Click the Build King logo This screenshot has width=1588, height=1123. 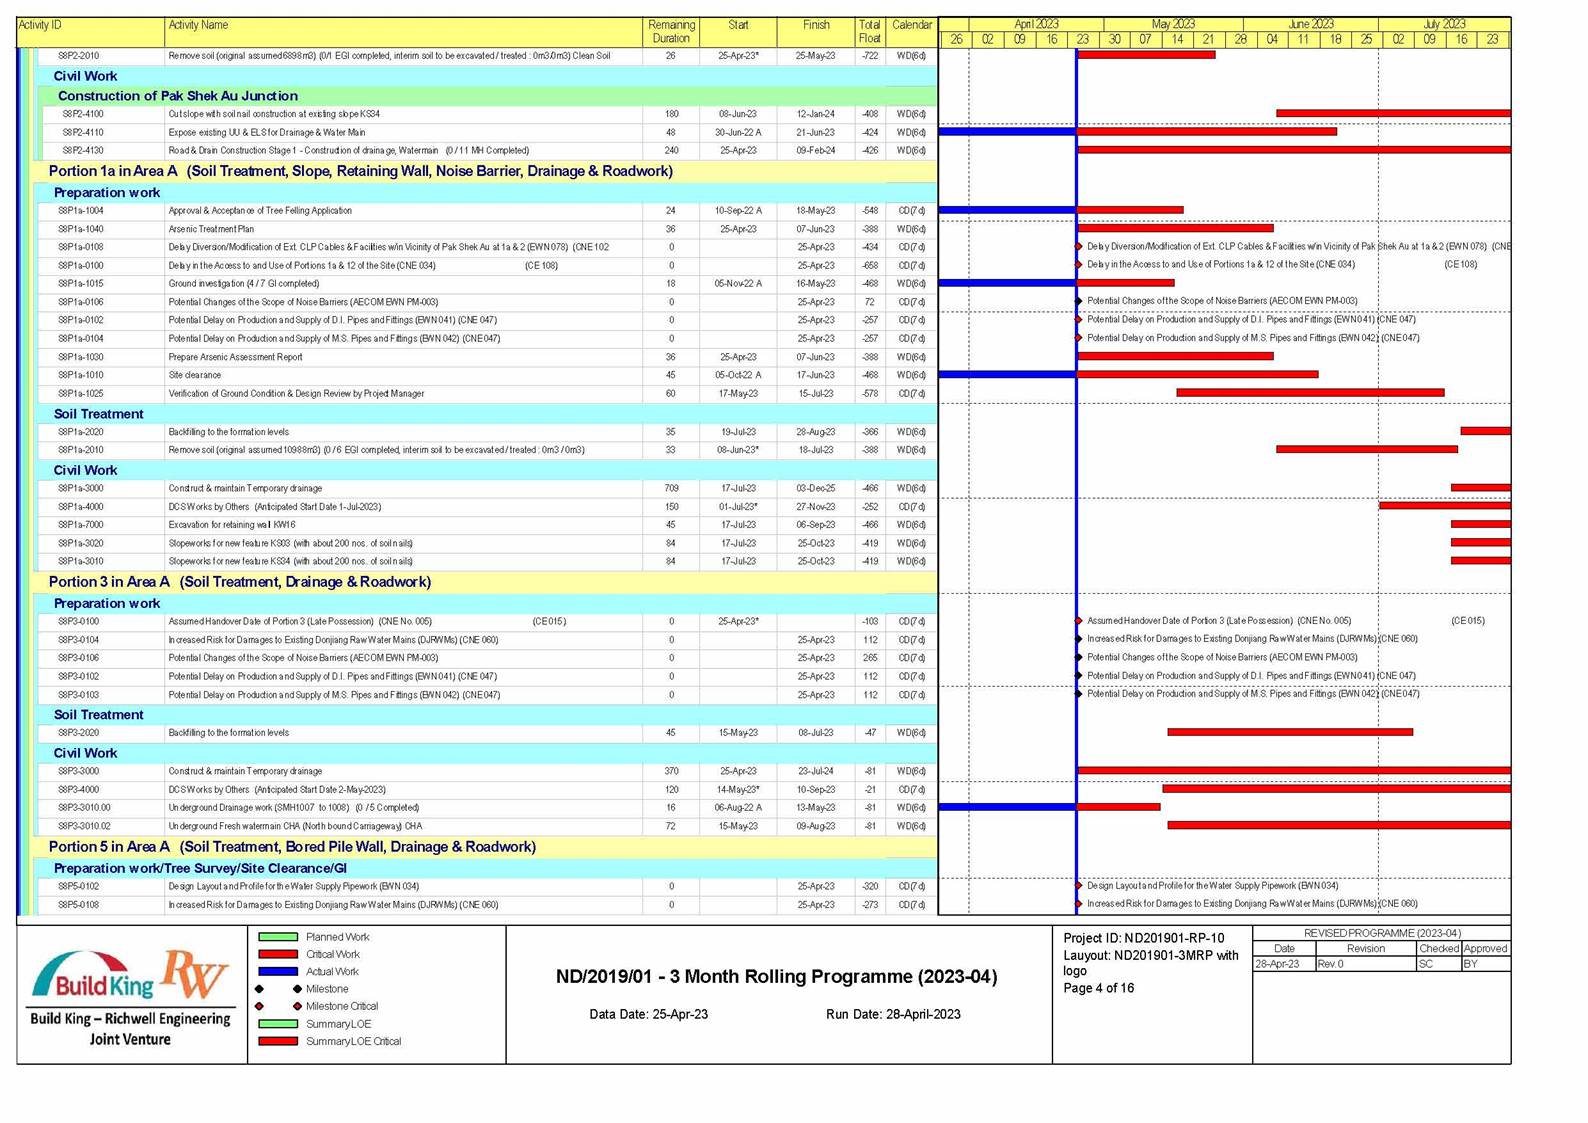(93, 976)
